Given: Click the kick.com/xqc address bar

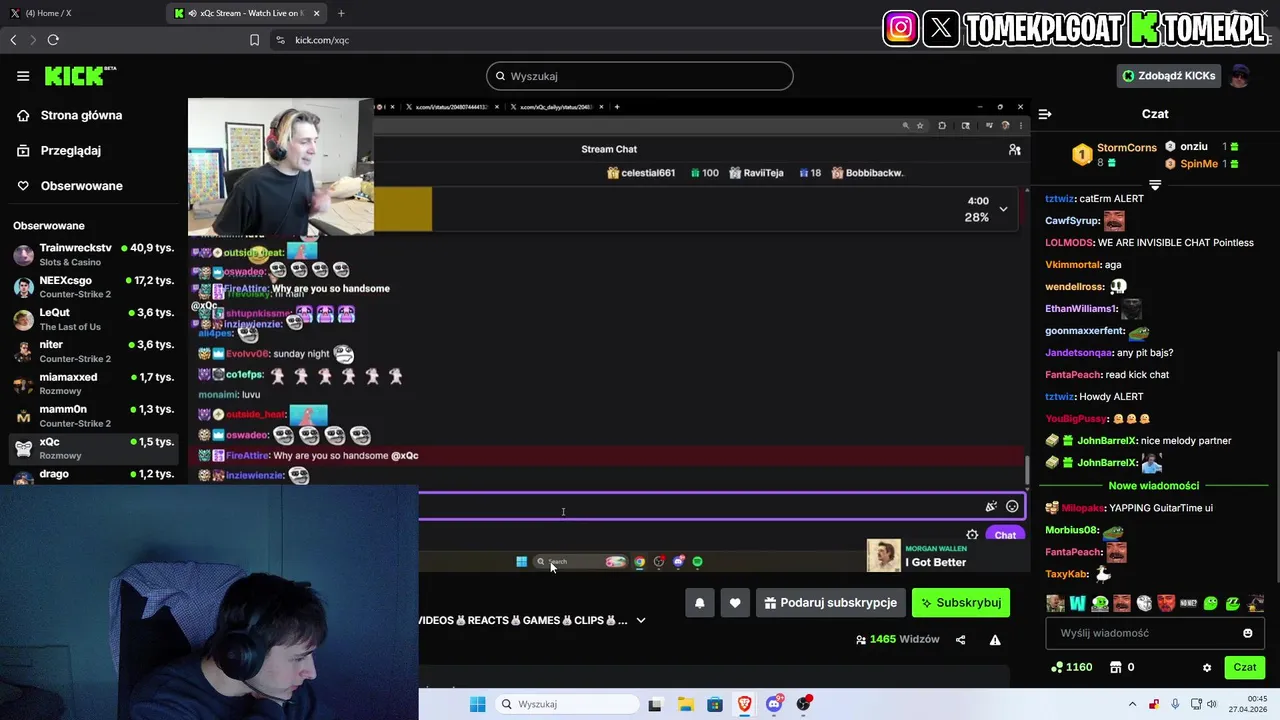Looking at the screenshot, I should click(x=321, y=40).
